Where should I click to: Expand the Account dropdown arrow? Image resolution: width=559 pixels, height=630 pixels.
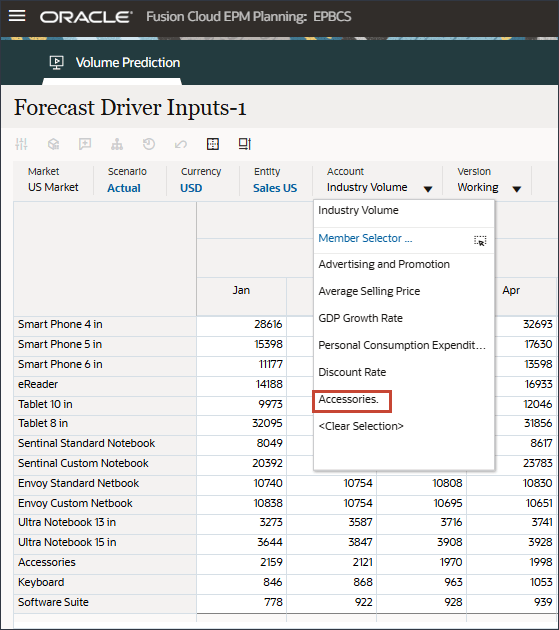428,189
